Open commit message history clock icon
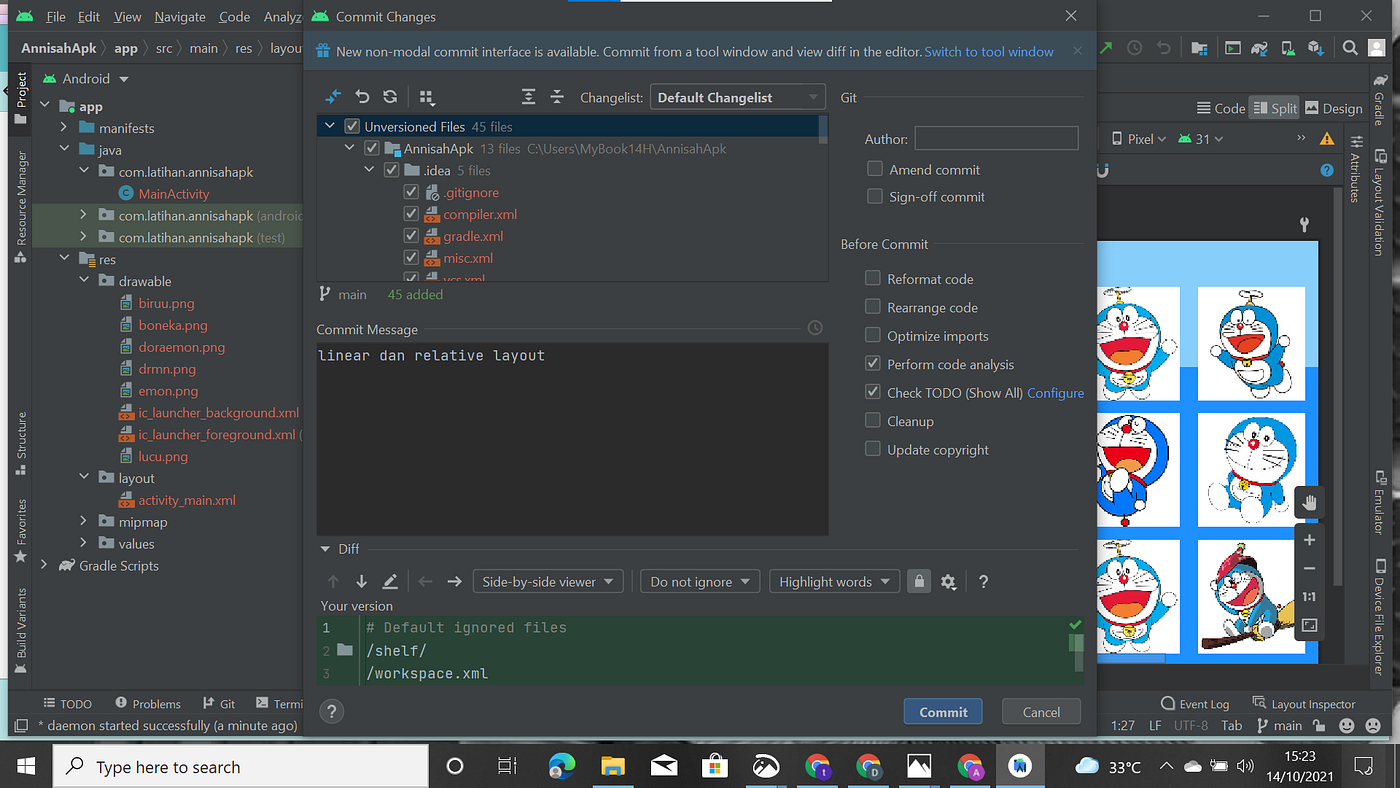This screenshot has height=788, width=1400. pyautogui.click(x=815, y=328)
